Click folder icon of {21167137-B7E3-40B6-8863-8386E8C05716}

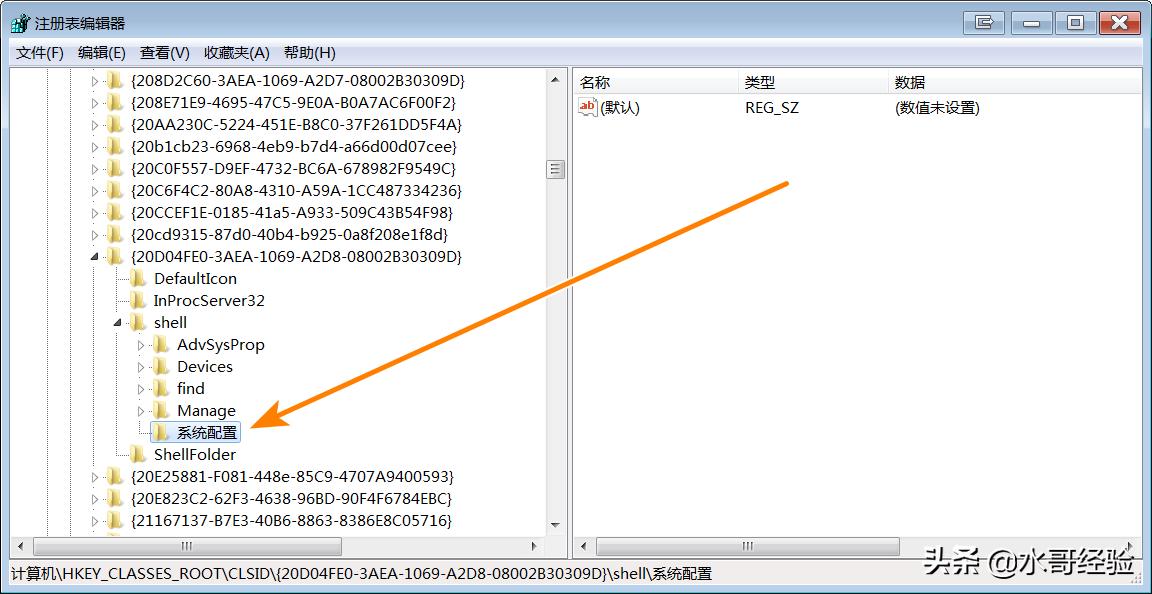click(115, 520)
